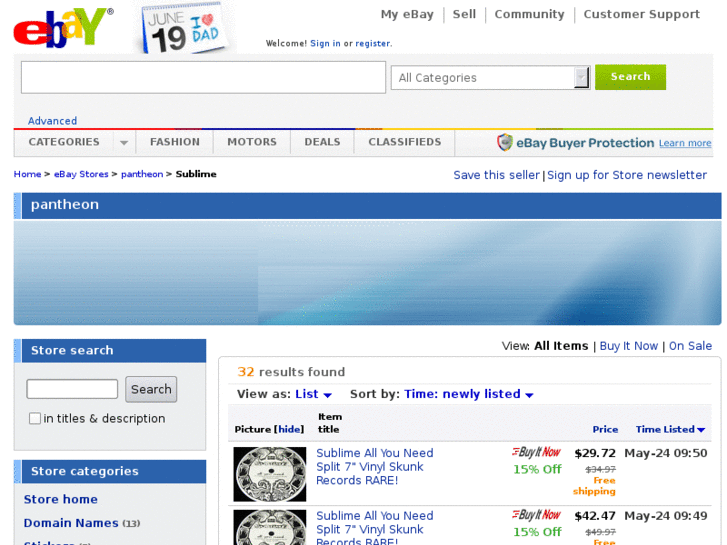The height and width of the screenshot is (545, 727).
Task: Go to the CLASSIFIEDS tab
Action: (x=405, y=142)
